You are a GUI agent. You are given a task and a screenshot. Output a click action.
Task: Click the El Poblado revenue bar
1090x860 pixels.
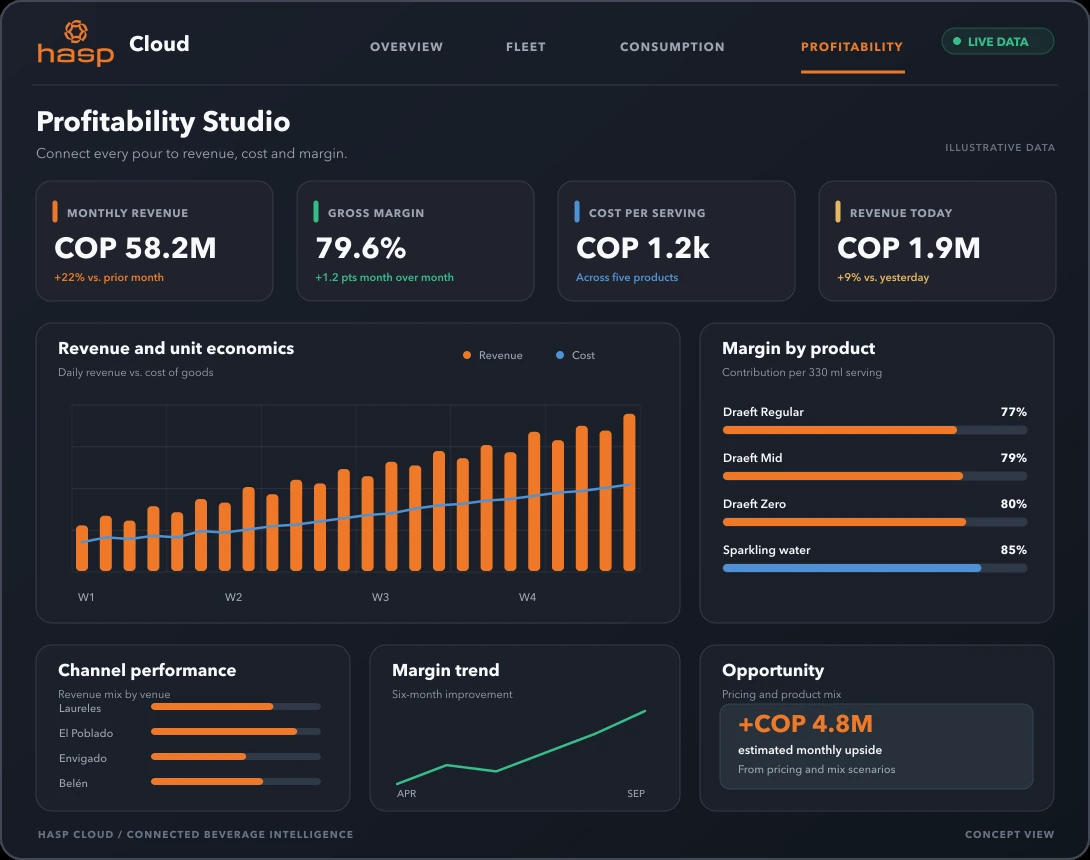236,731
